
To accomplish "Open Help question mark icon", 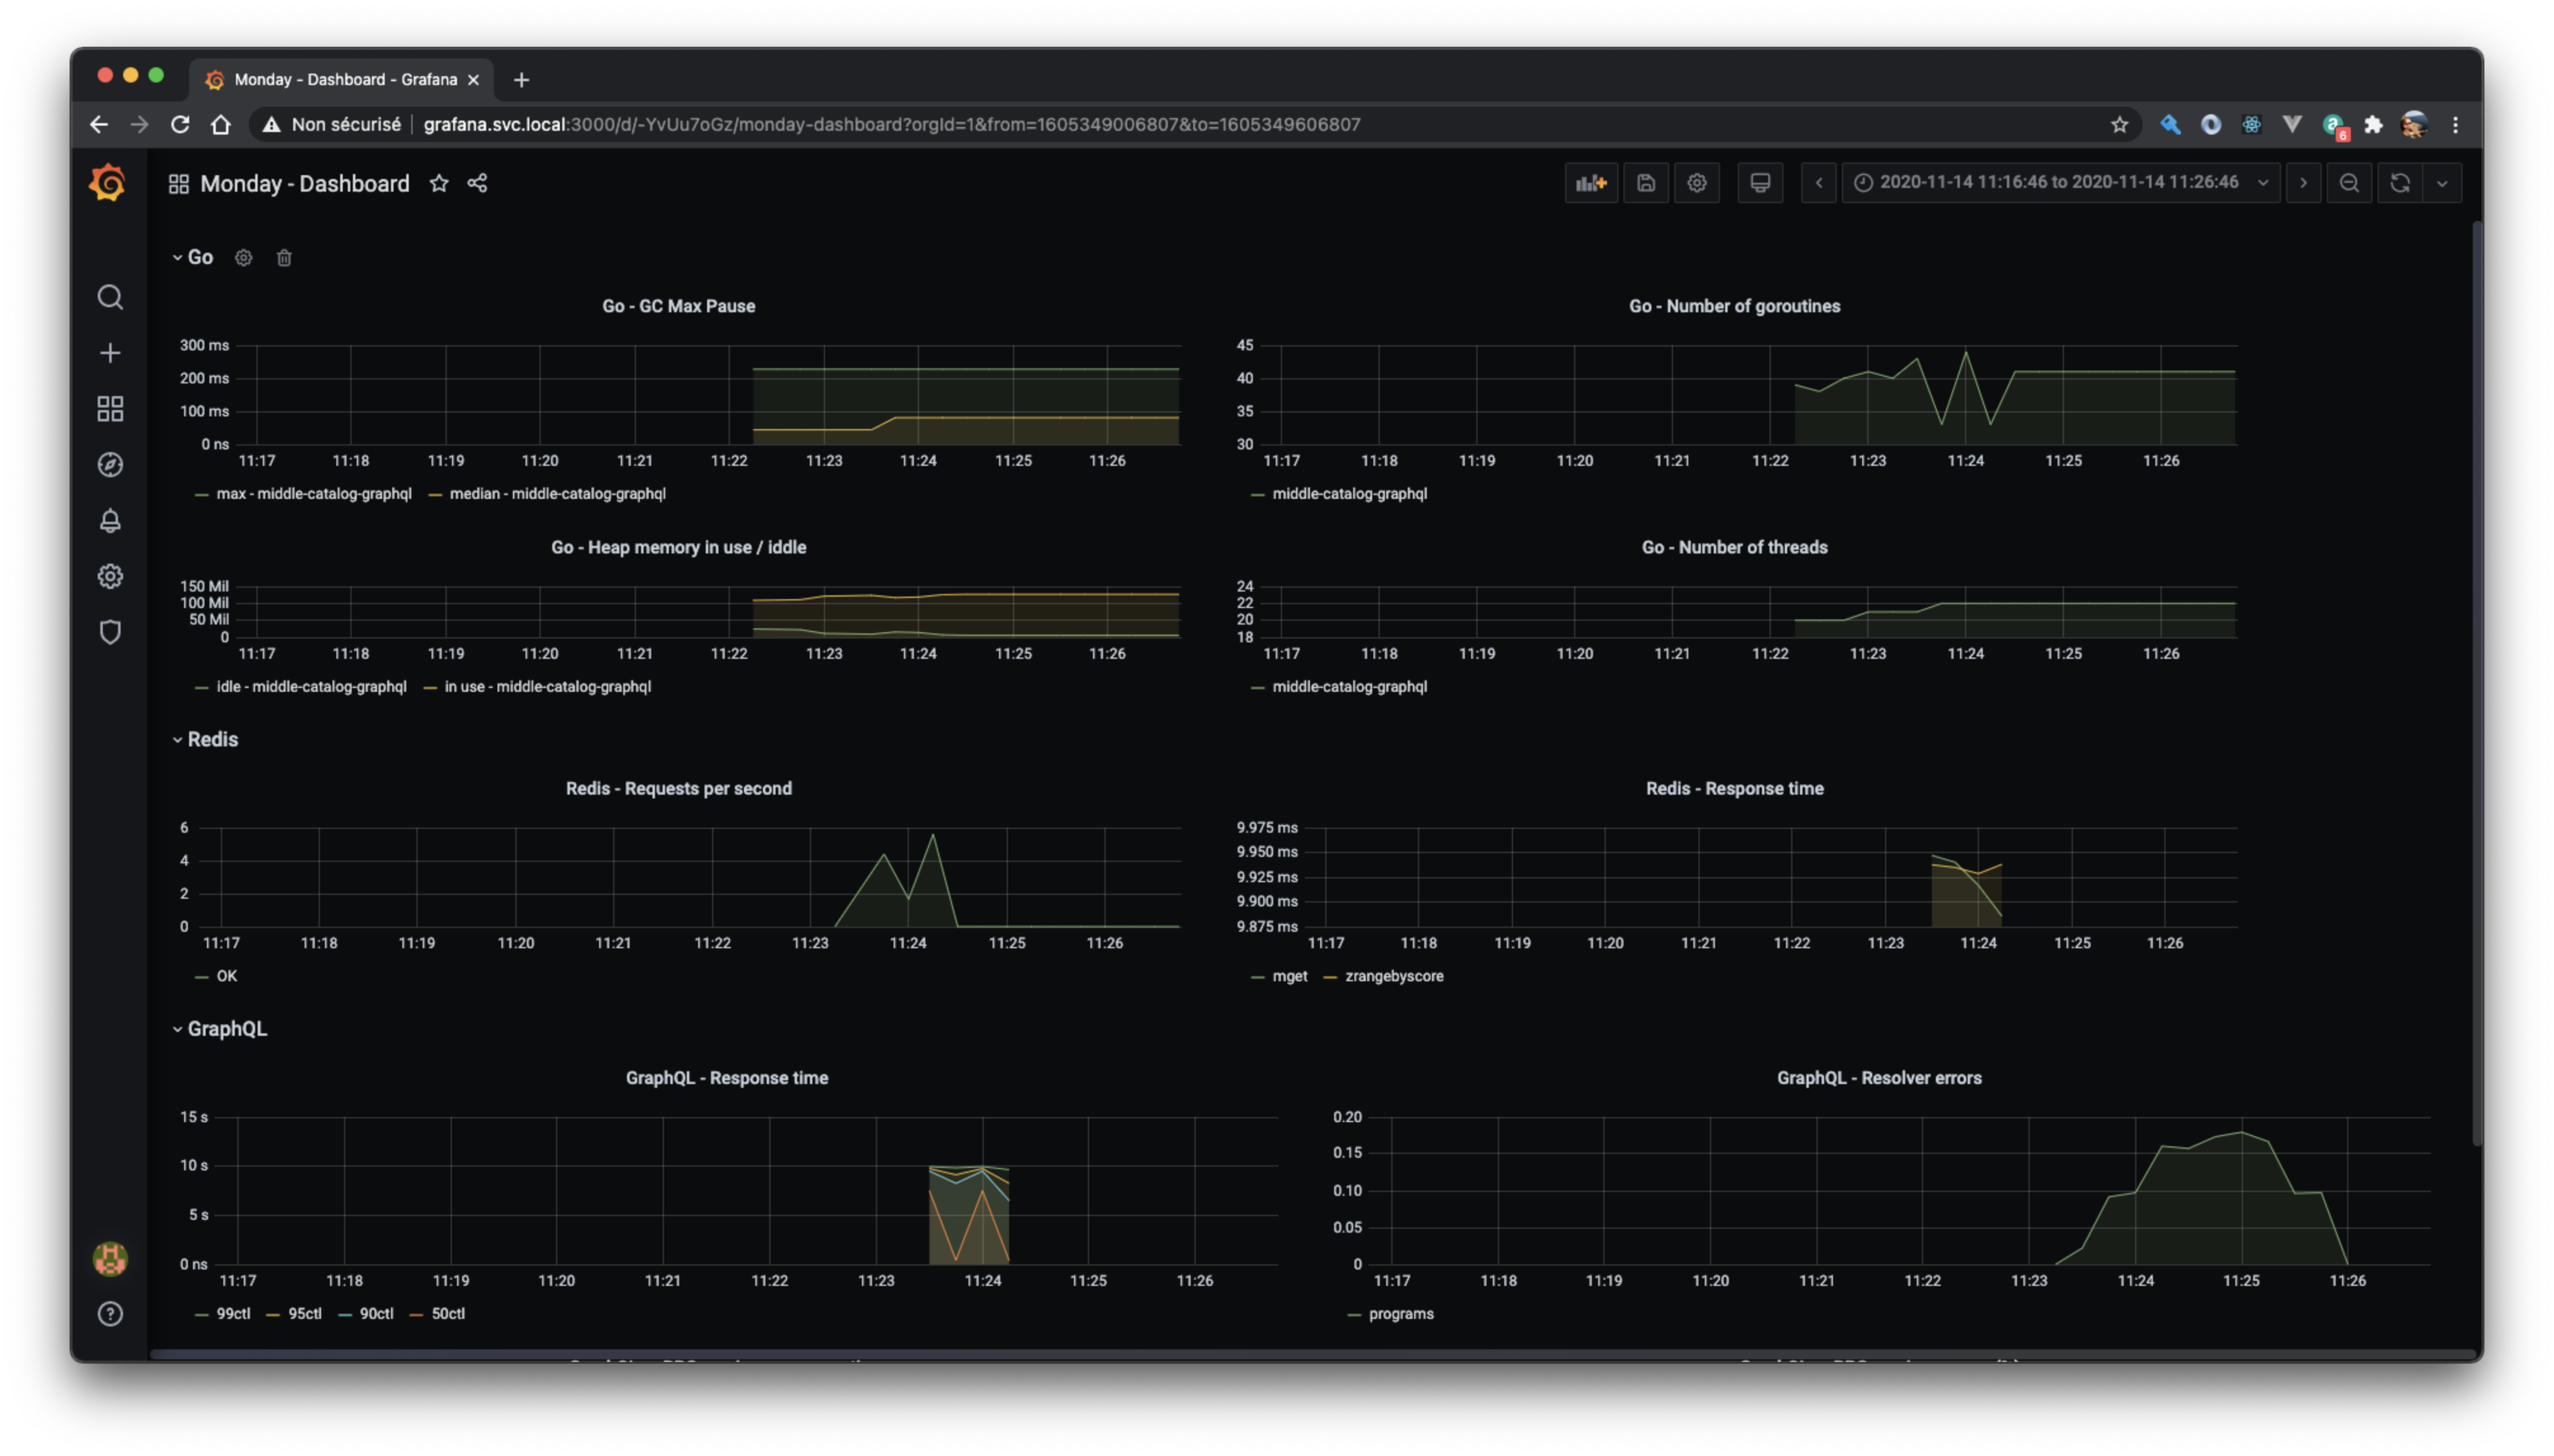I will tap(110, 1314).
